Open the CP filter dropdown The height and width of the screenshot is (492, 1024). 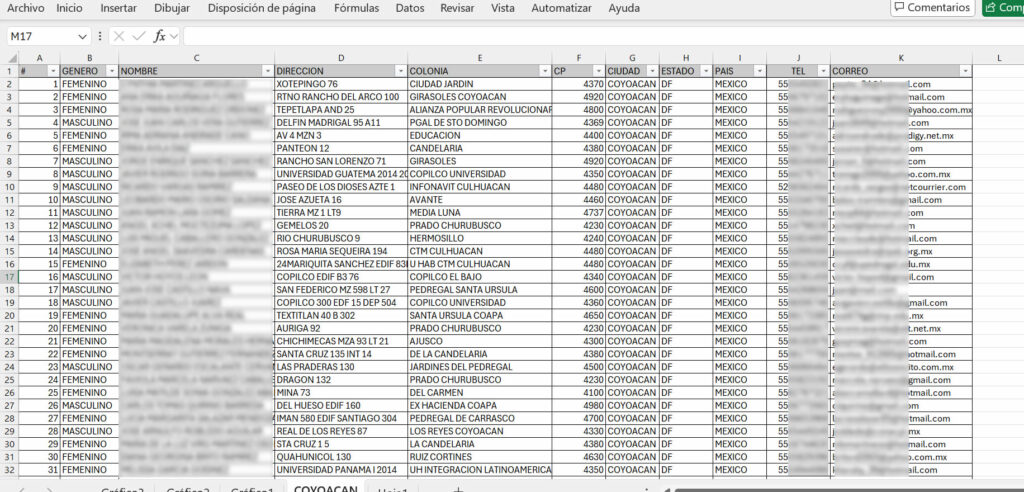coord(599,71)
